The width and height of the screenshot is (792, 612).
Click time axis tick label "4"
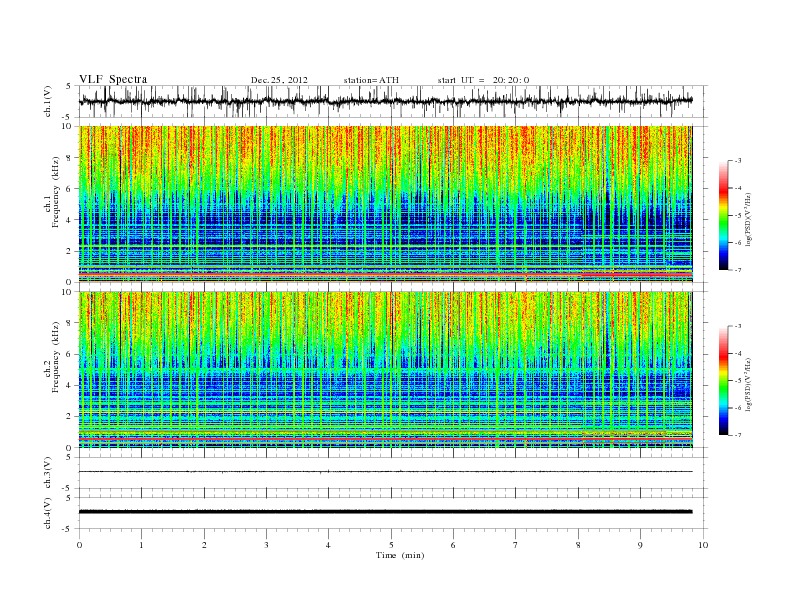pos(328,545)
